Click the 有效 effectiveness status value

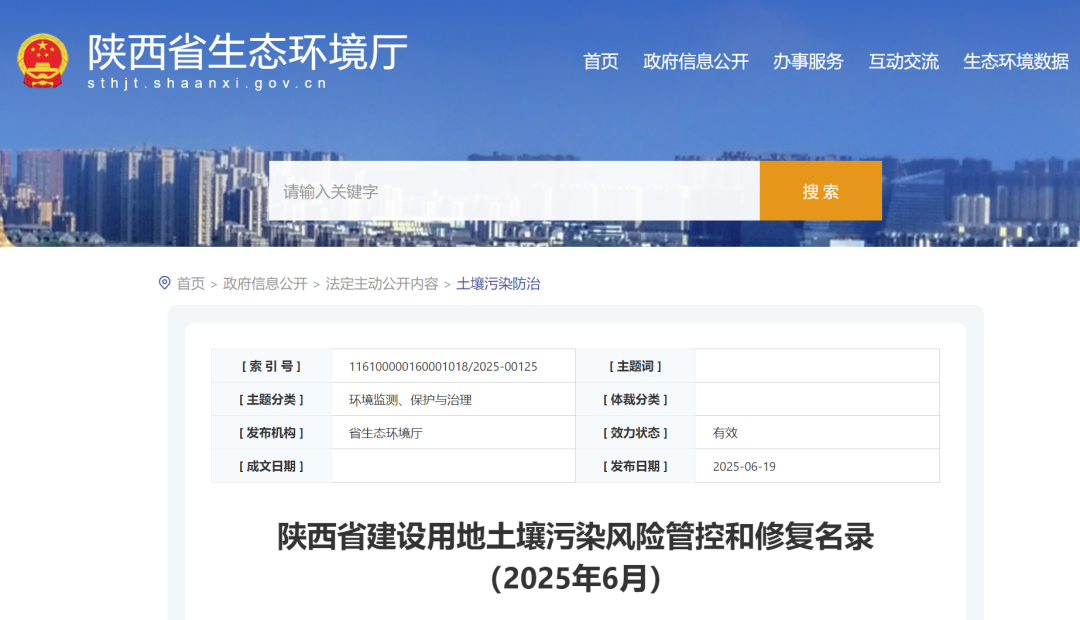[x=723, y=432]
